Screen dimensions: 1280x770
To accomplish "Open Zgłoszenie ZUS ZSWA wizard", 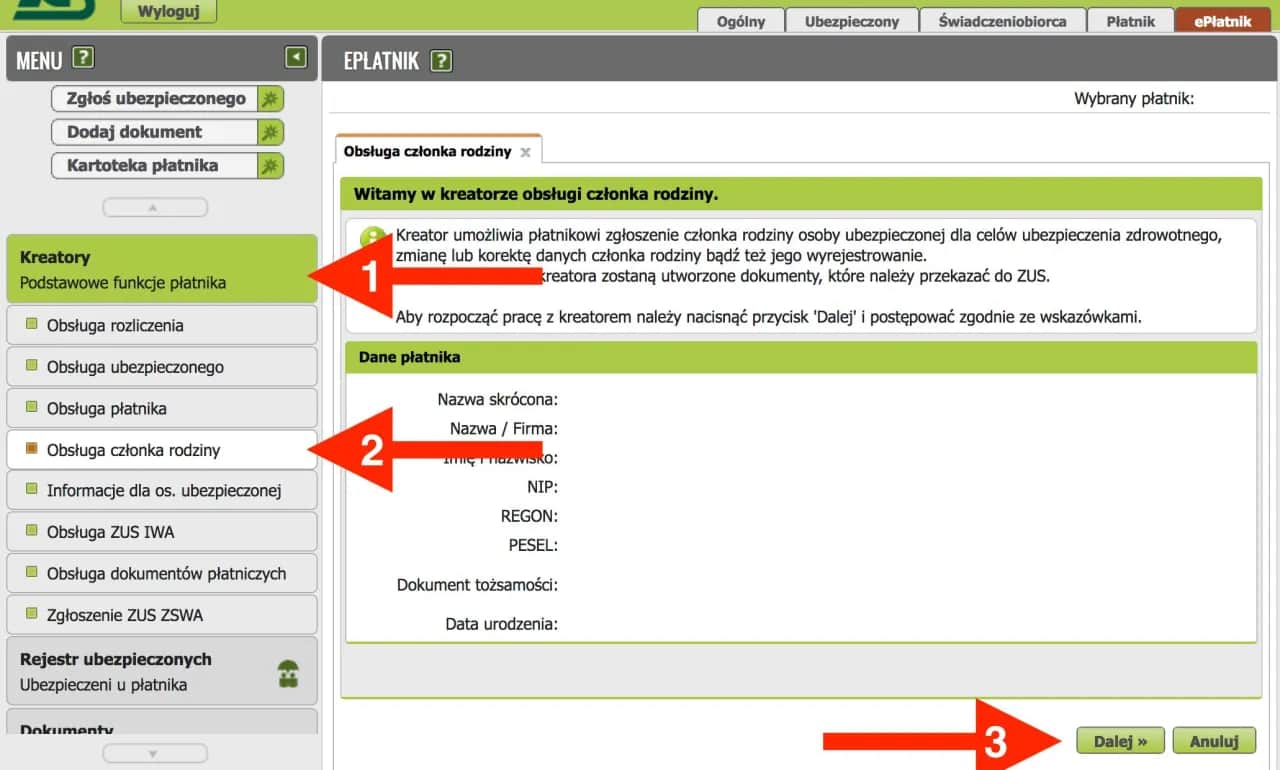I will 124,615.
